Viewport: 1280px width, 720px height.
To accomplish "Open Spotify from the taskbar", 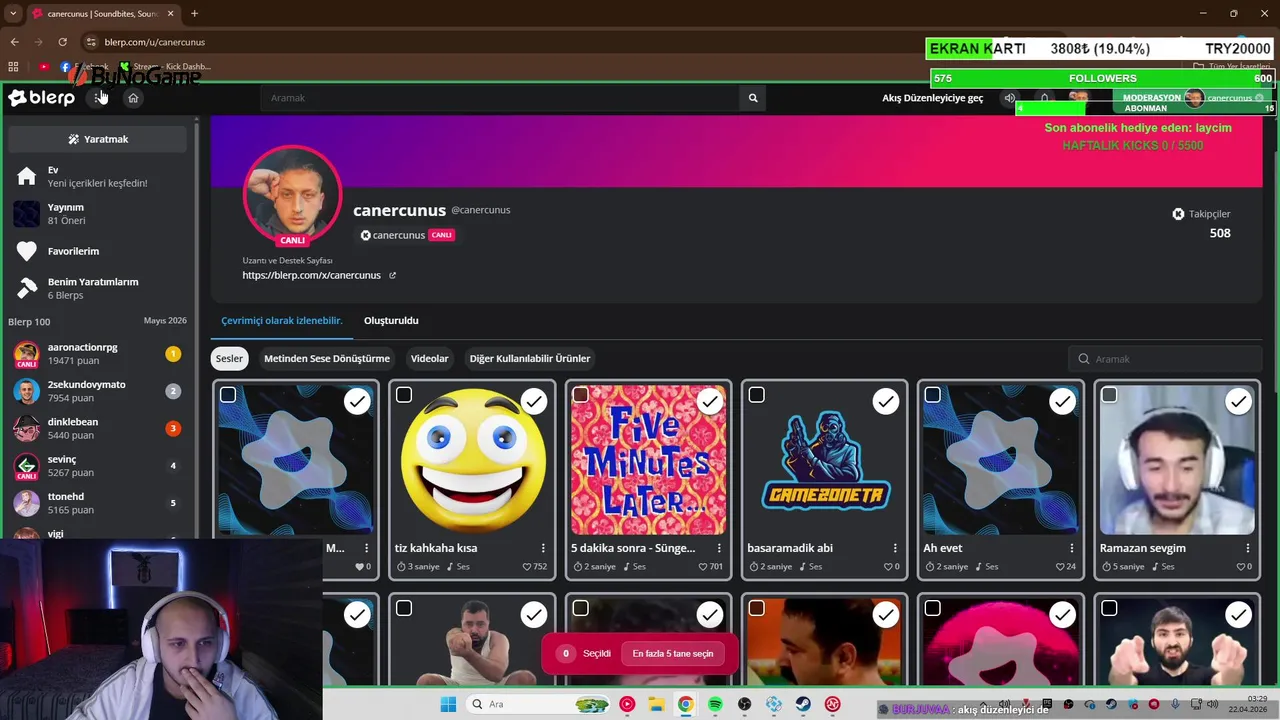I will click(x=715, y=704).
